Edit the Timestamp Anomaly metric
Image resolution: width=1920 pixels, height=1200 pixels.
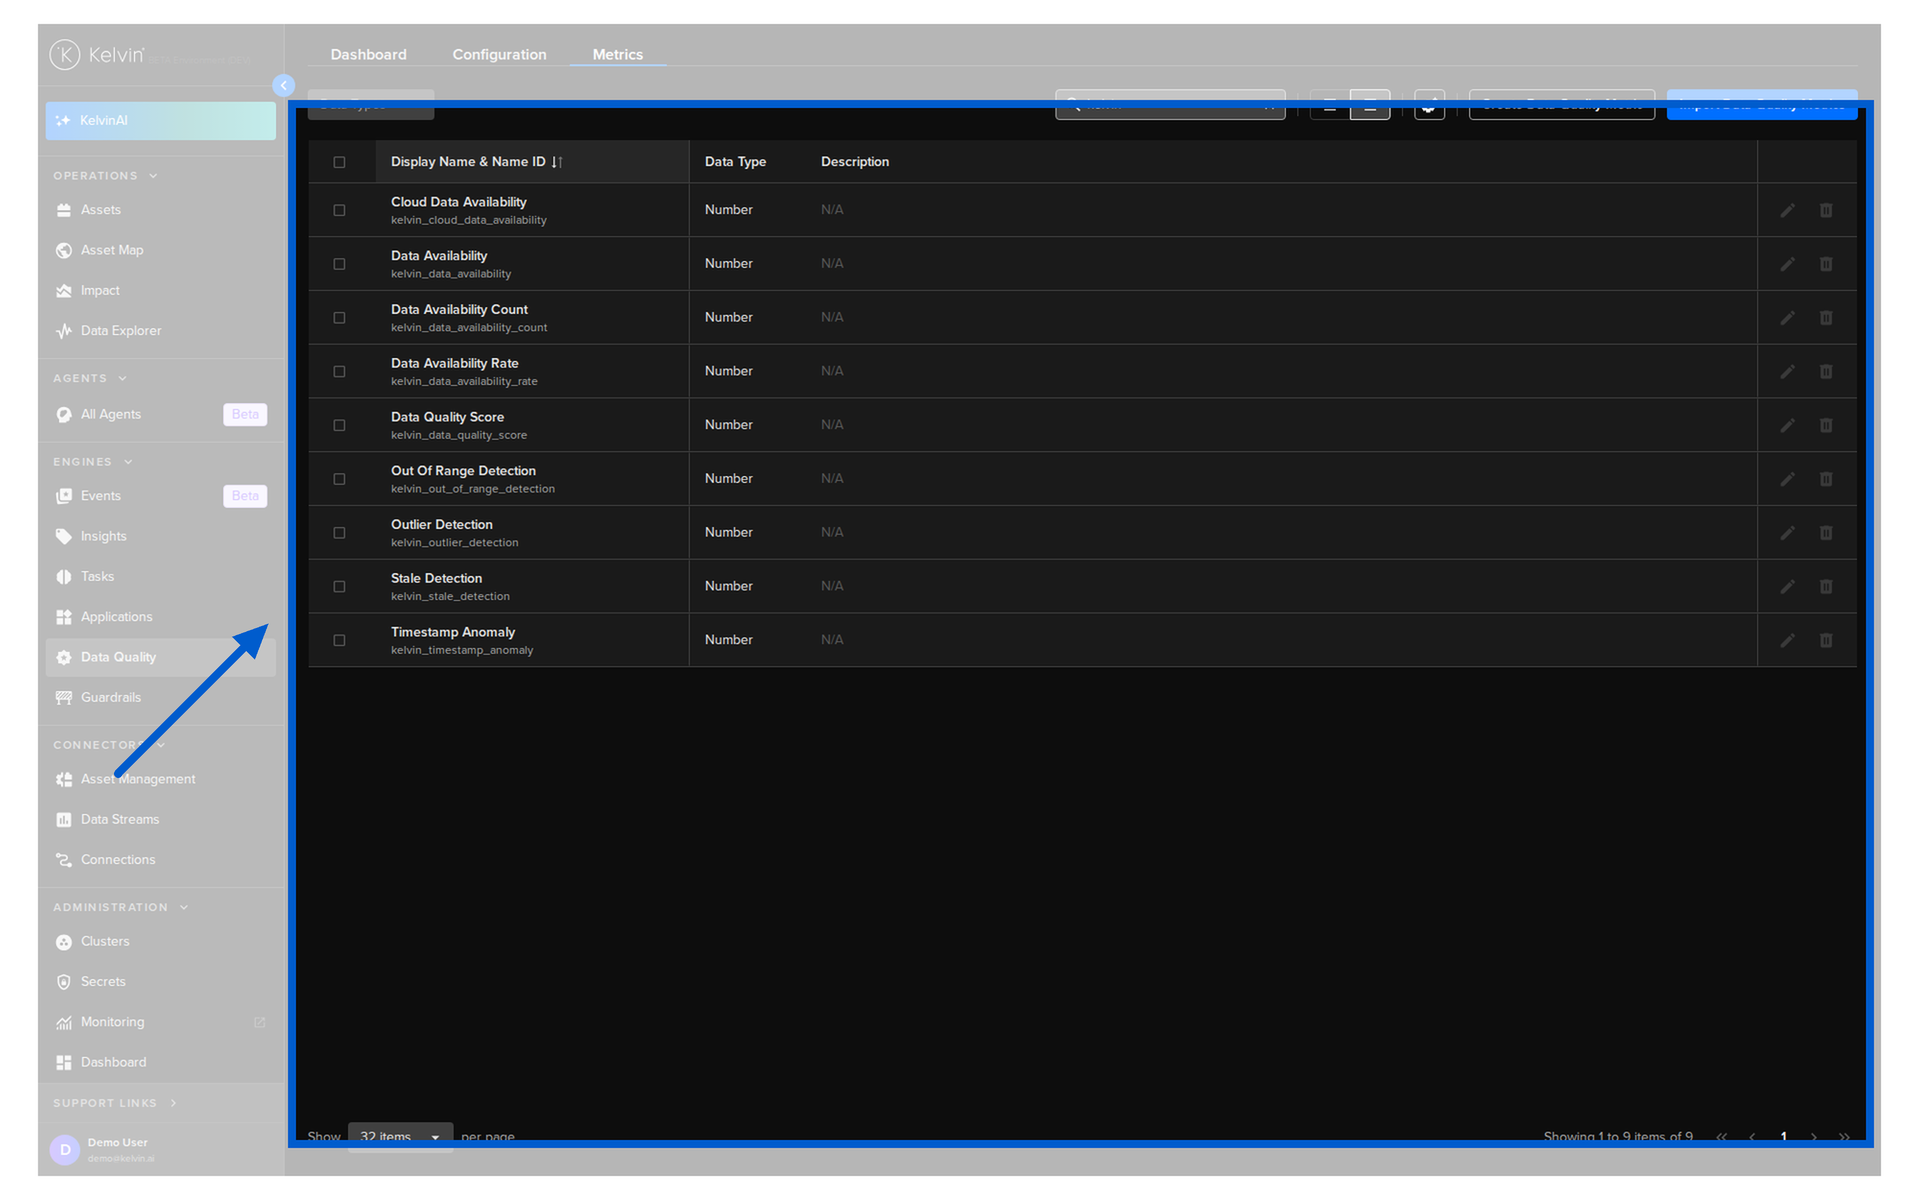pyautogui.click(x=1787, y=640)
